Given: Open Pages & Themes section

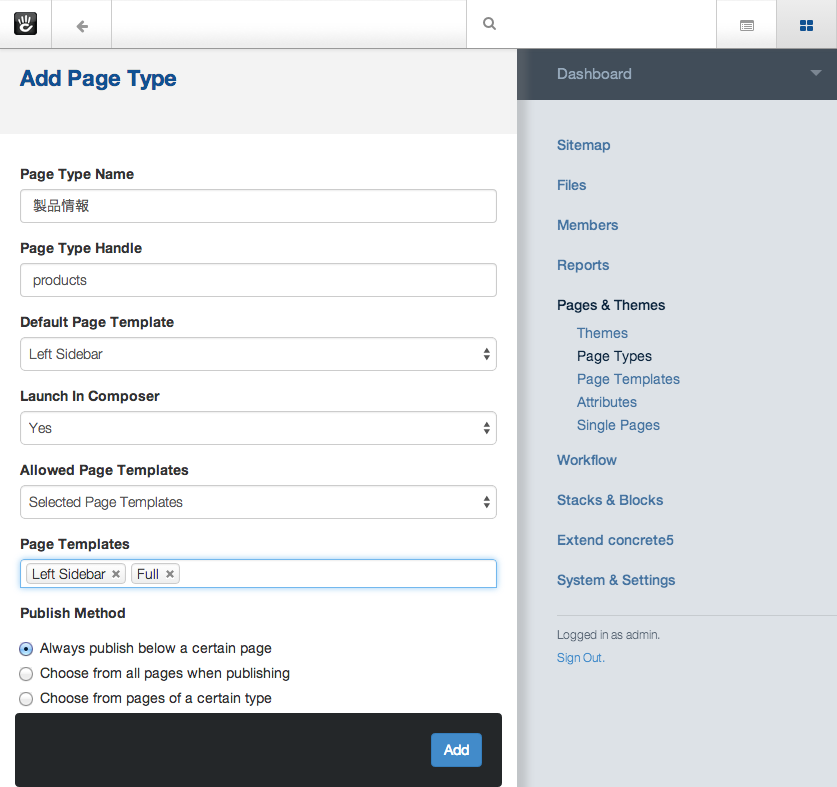Looking at the screenshot, I should 611,305.
